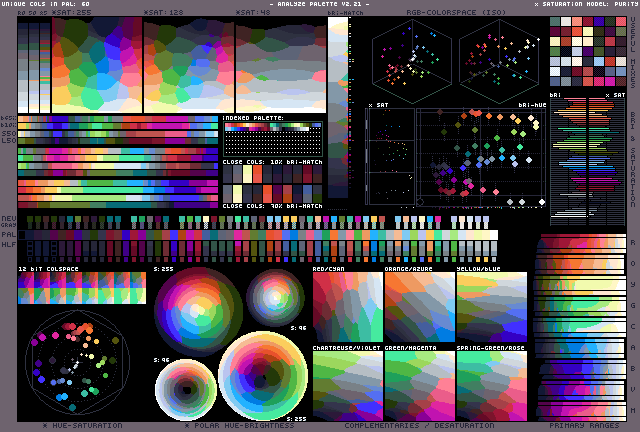The width and height of the screenshot is (640, 432).
Task: Select the vertical BRI-MATCH gradient strip
Action: coord(338,108)
